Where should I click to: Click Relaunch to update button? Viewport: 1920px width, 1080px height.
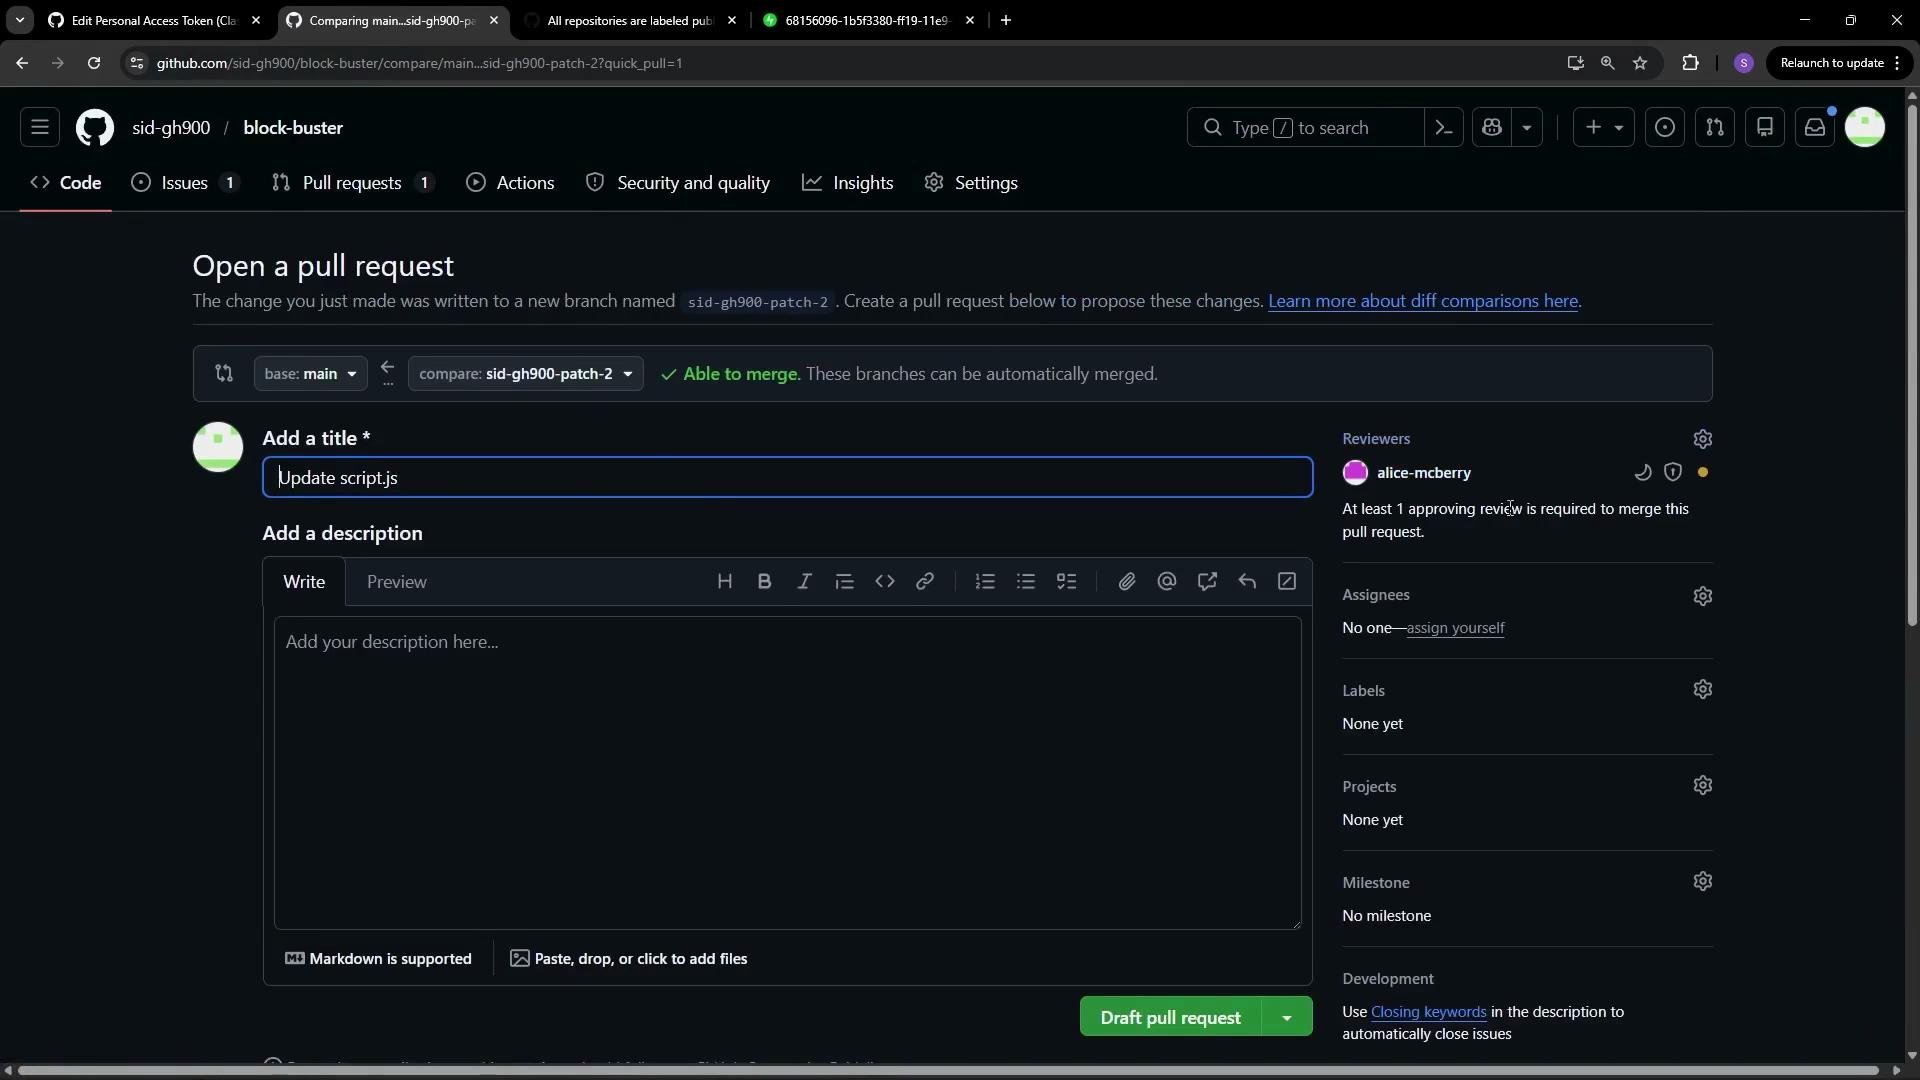coord(1840,63)
